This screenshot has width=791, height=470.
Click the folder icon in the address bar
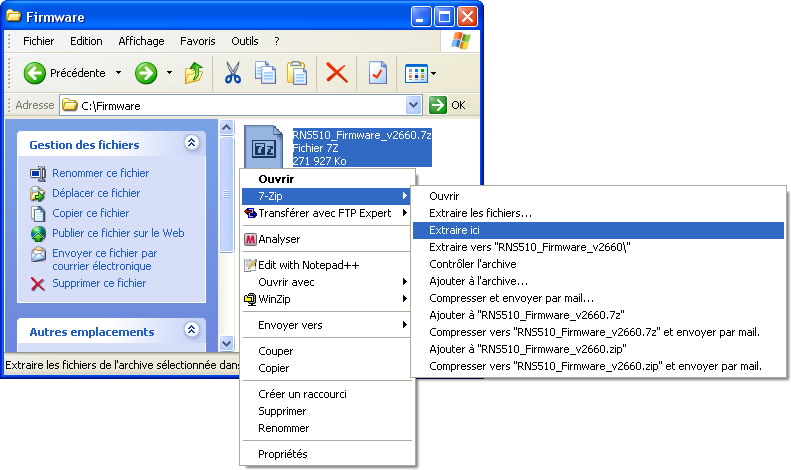70,105
